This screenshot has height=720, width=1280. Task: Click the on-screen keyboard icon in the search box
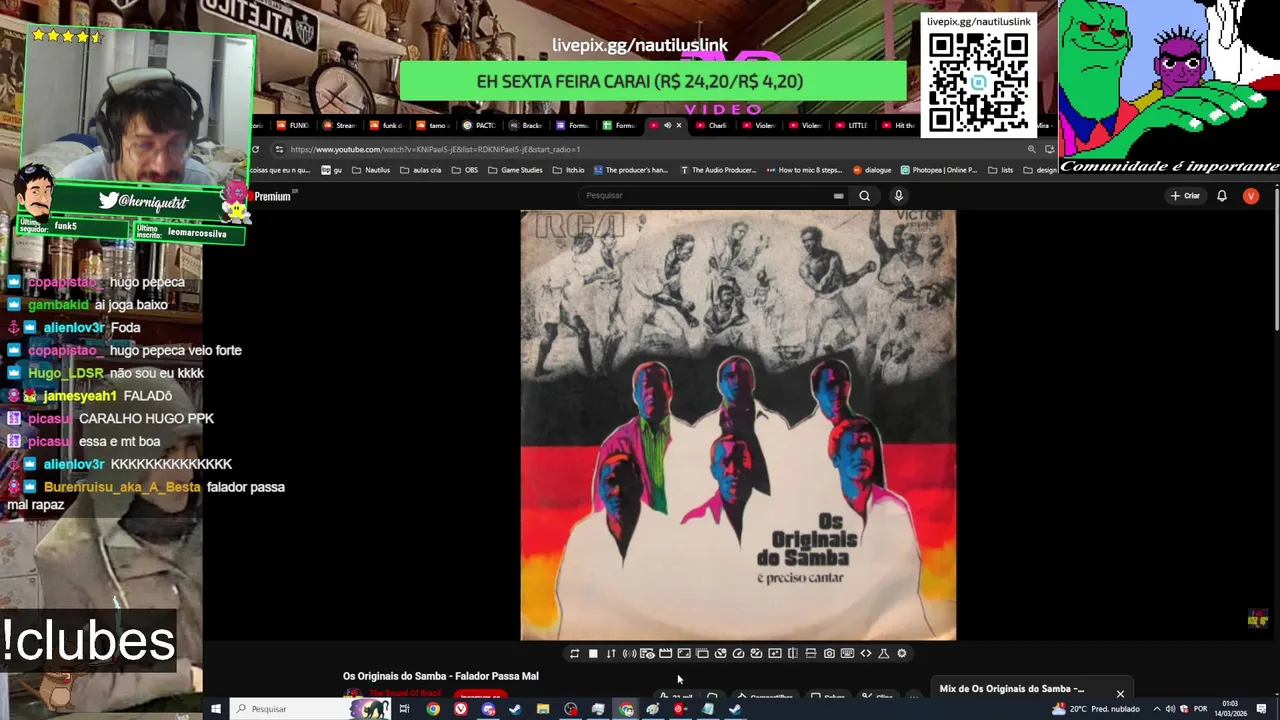coord(838,196)
